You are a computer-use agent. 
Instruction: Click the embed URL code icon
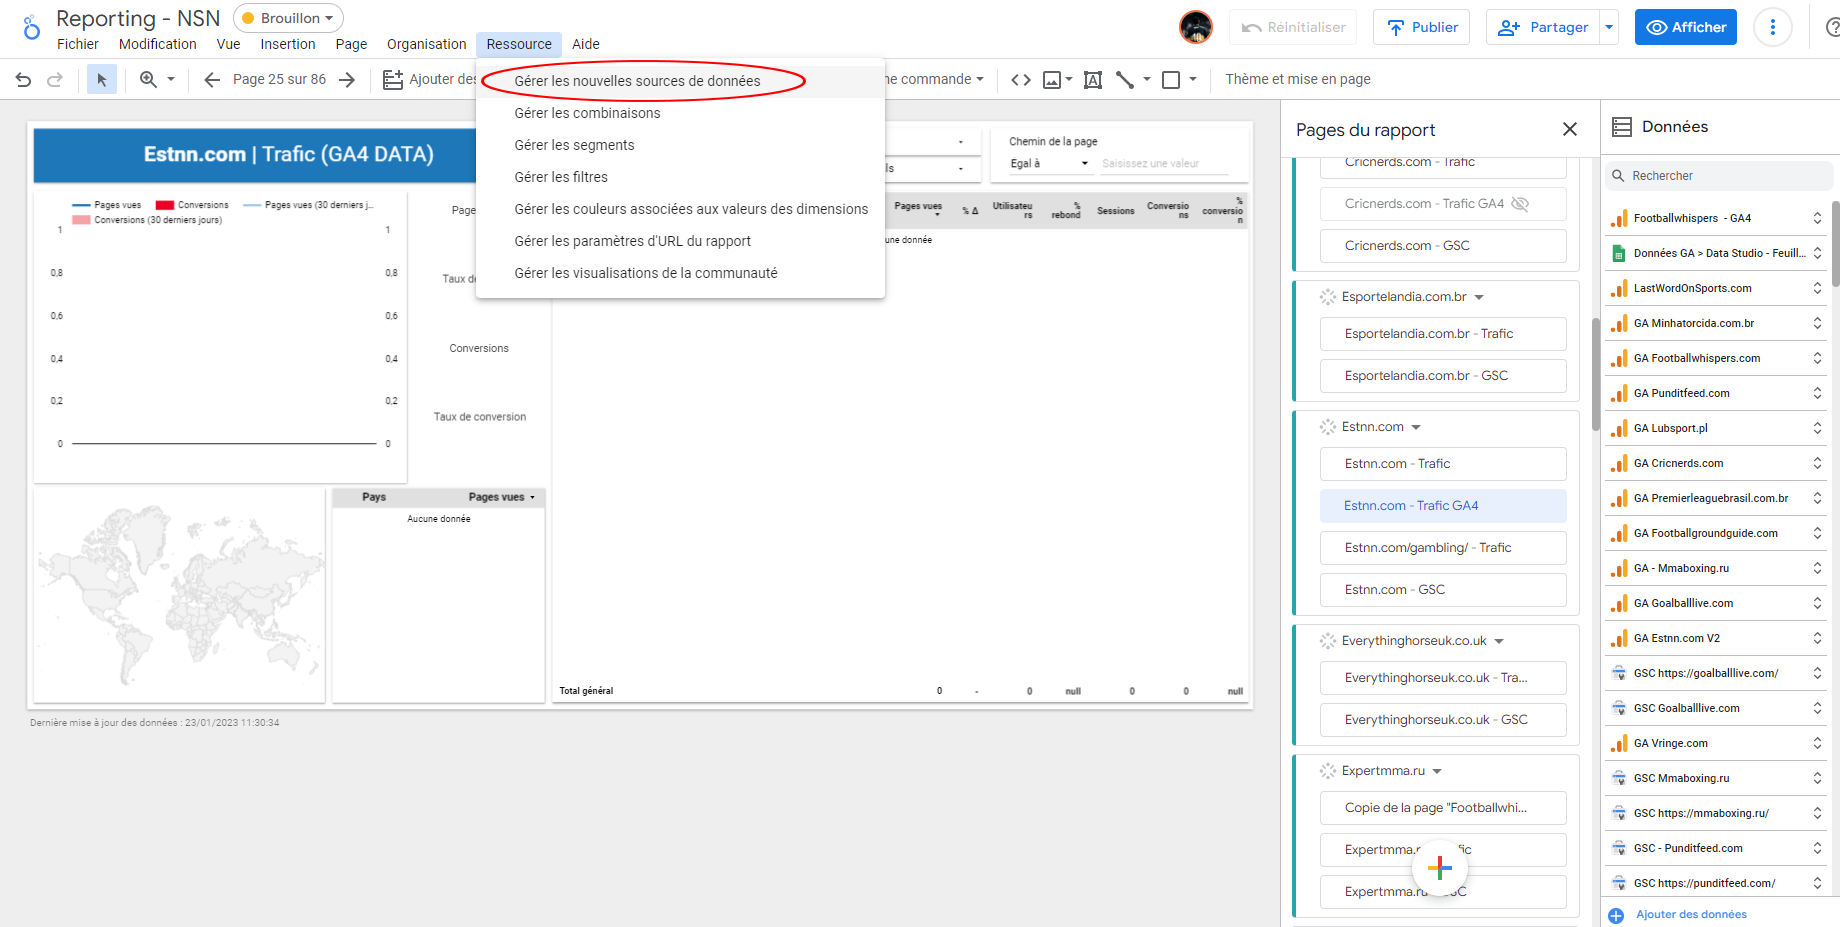1020,80
